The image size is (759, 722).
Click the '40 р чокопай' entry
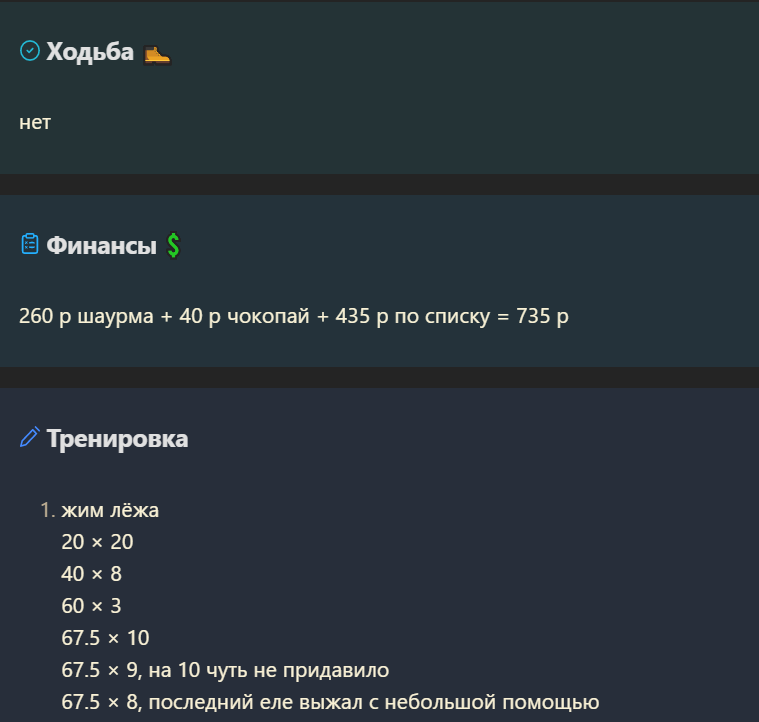tap(244, 316)
